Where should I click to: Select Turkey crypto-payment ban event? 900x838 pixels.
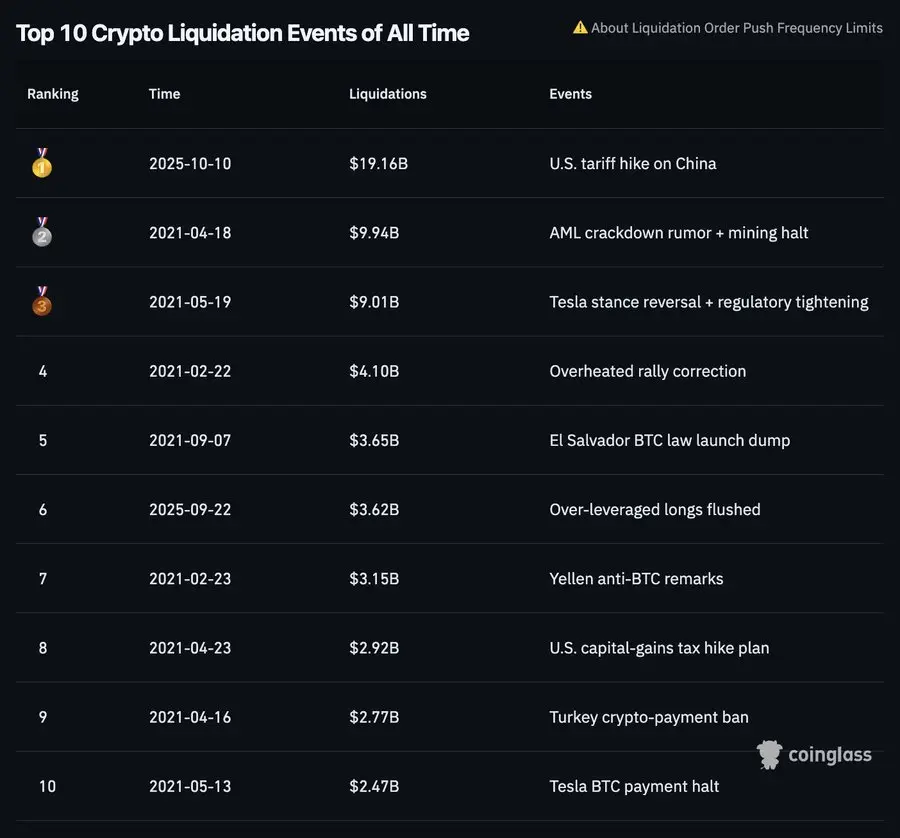click(649, 717)
